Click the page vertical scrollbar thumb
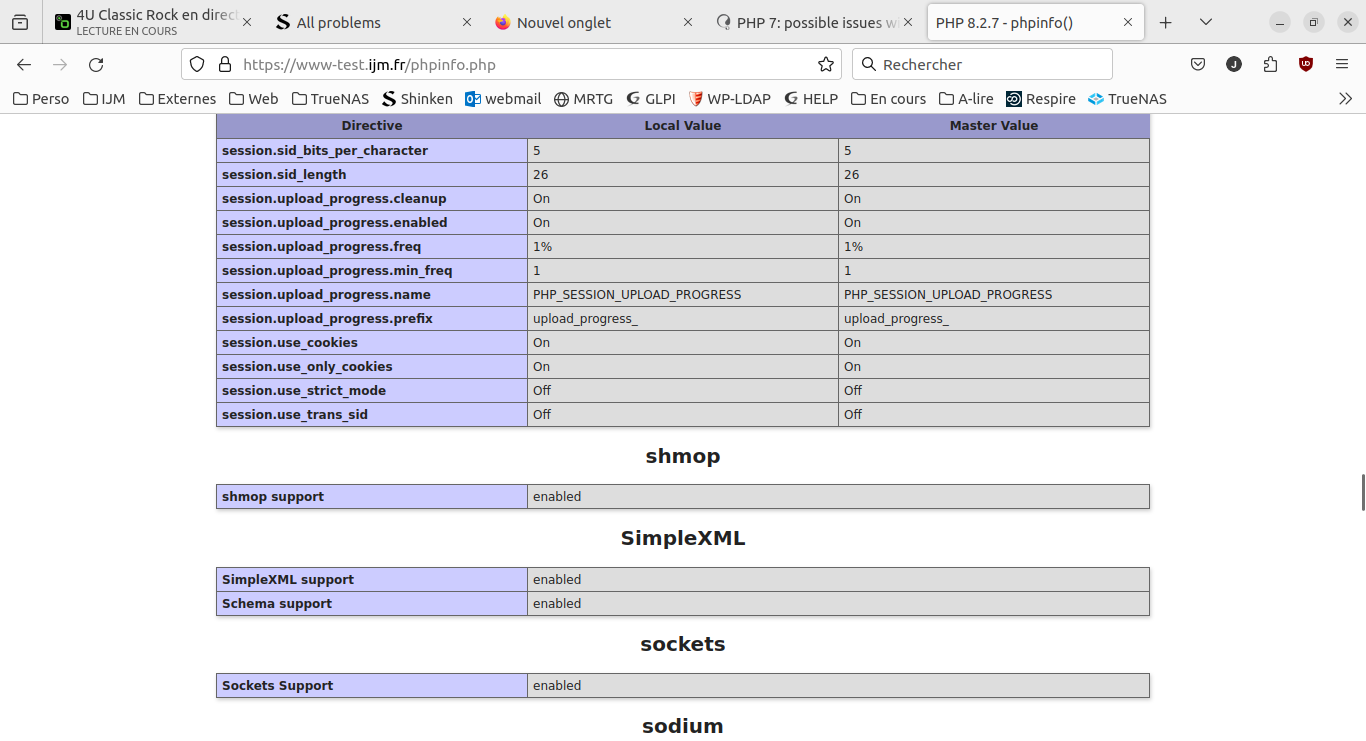The height and width of the screenshot is (741, 1366). pos(1362,492)
